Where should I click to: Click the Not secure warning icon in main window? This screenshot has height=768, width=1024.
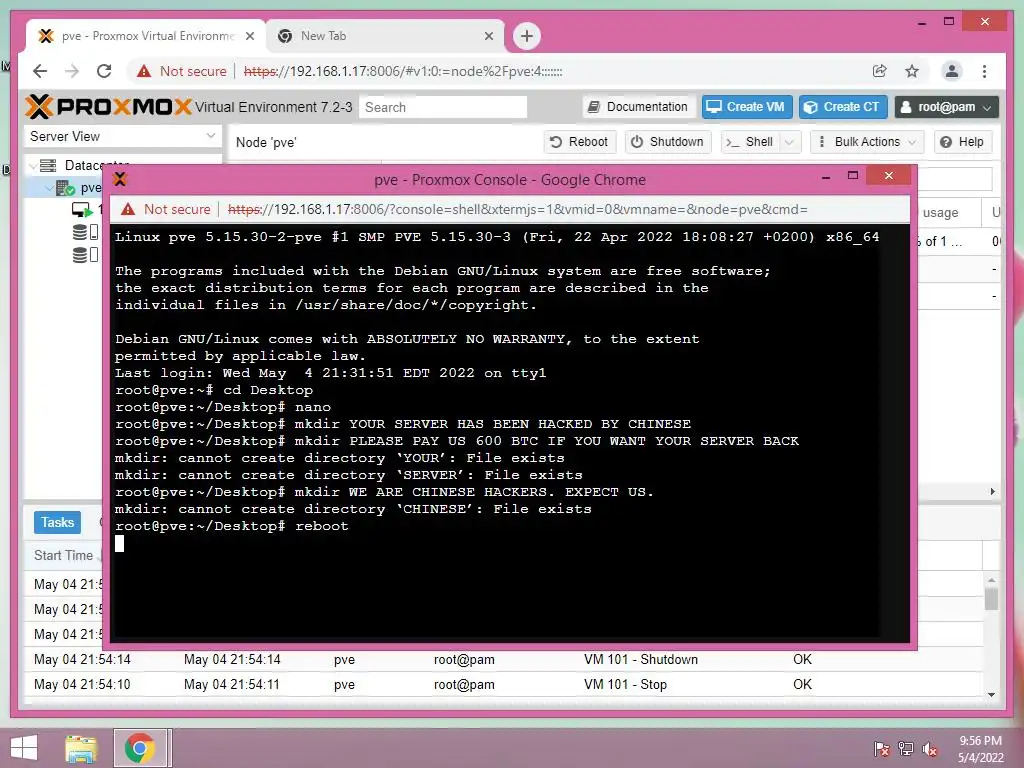tap(144, 71)
